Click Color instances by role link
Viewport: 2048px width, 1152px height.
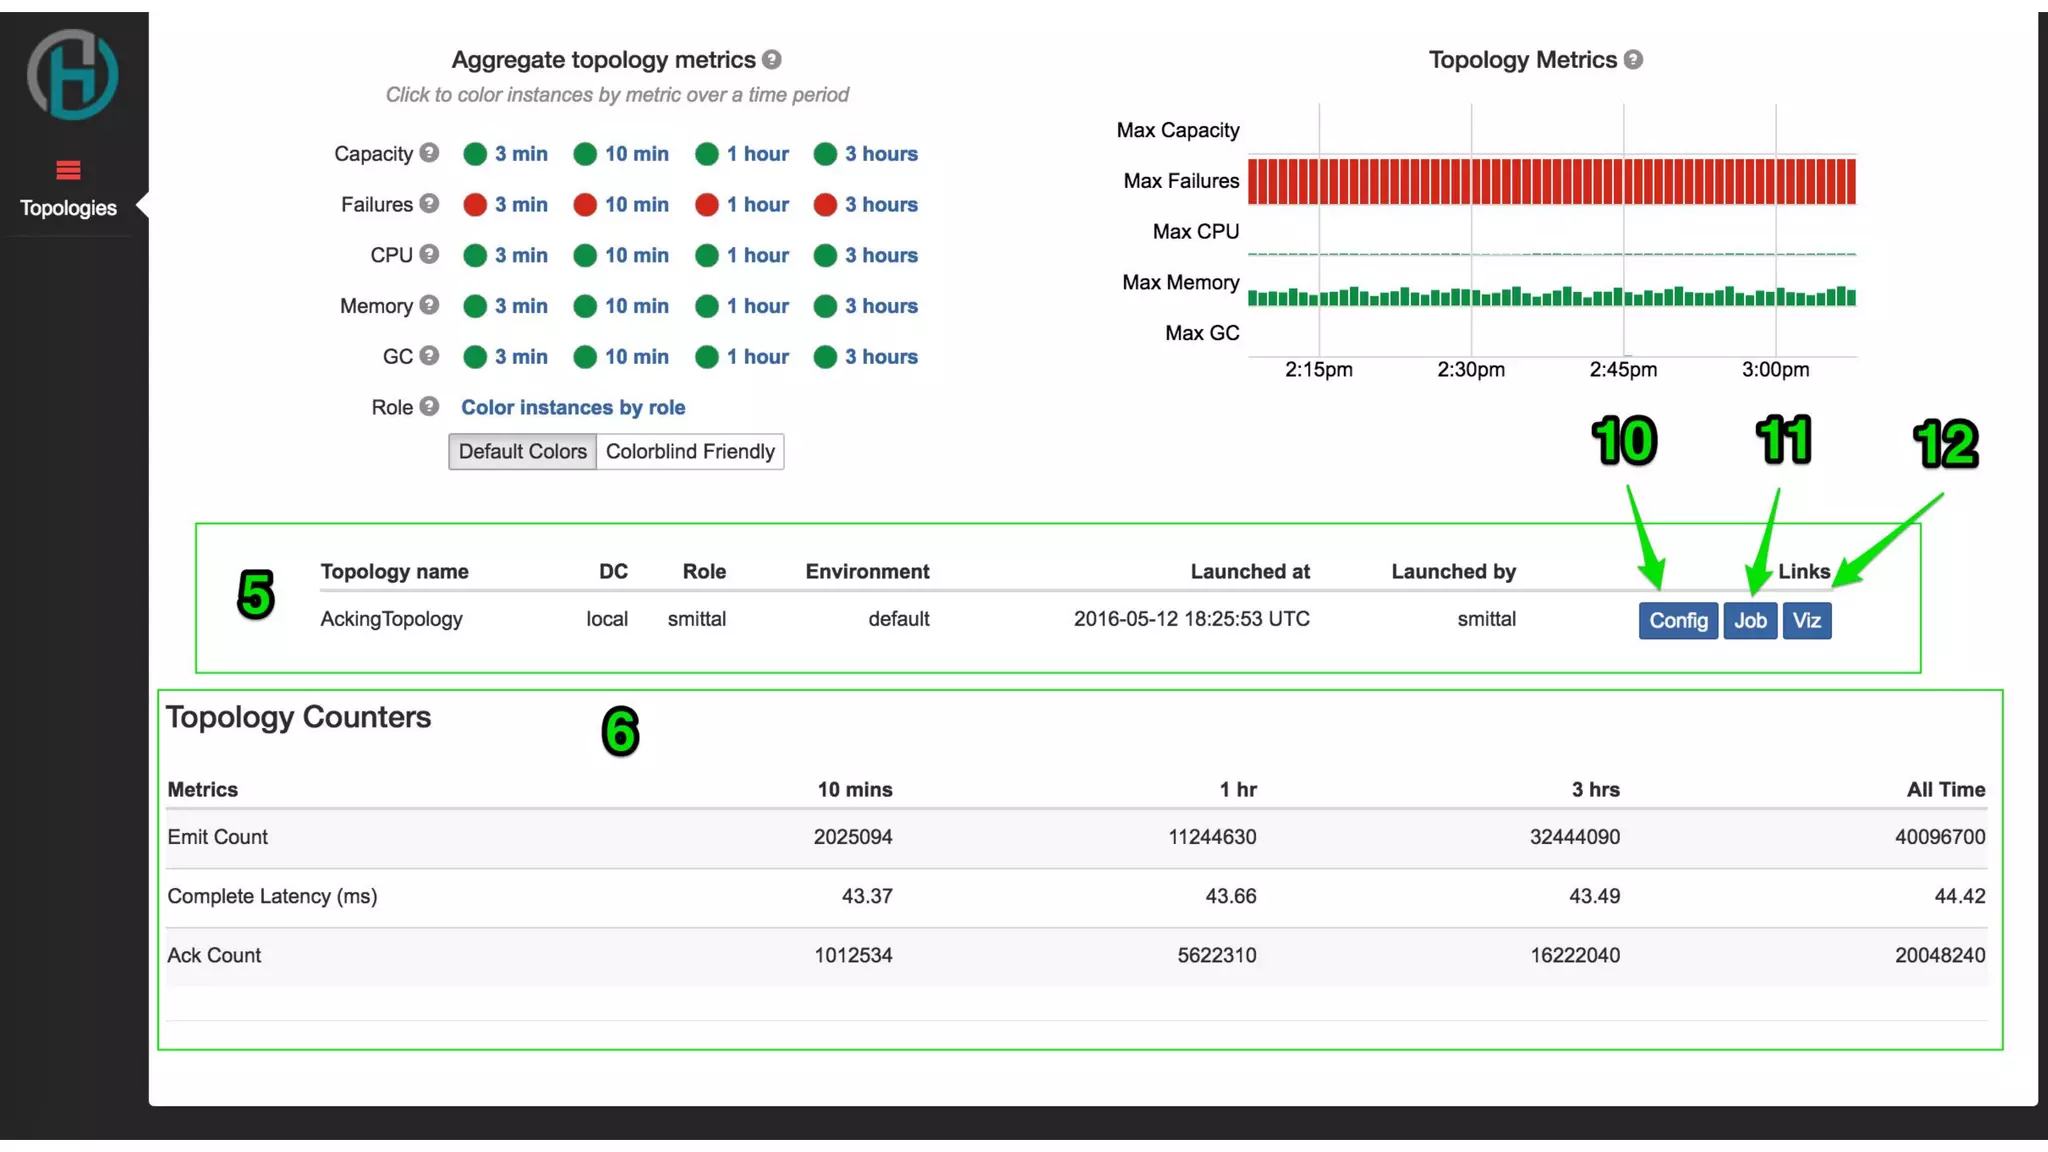click(572, 407)
